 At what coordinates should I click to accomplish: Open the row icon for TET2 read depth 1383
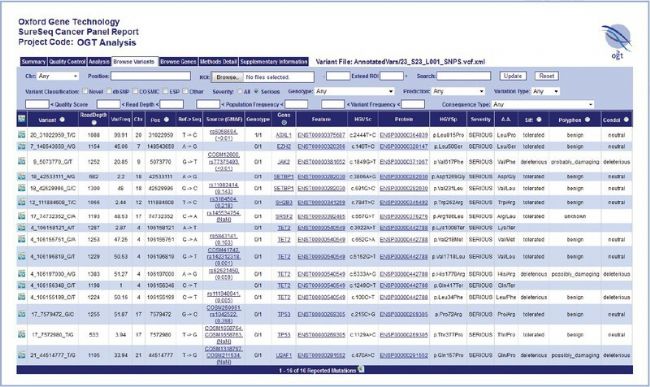(22, 273)
